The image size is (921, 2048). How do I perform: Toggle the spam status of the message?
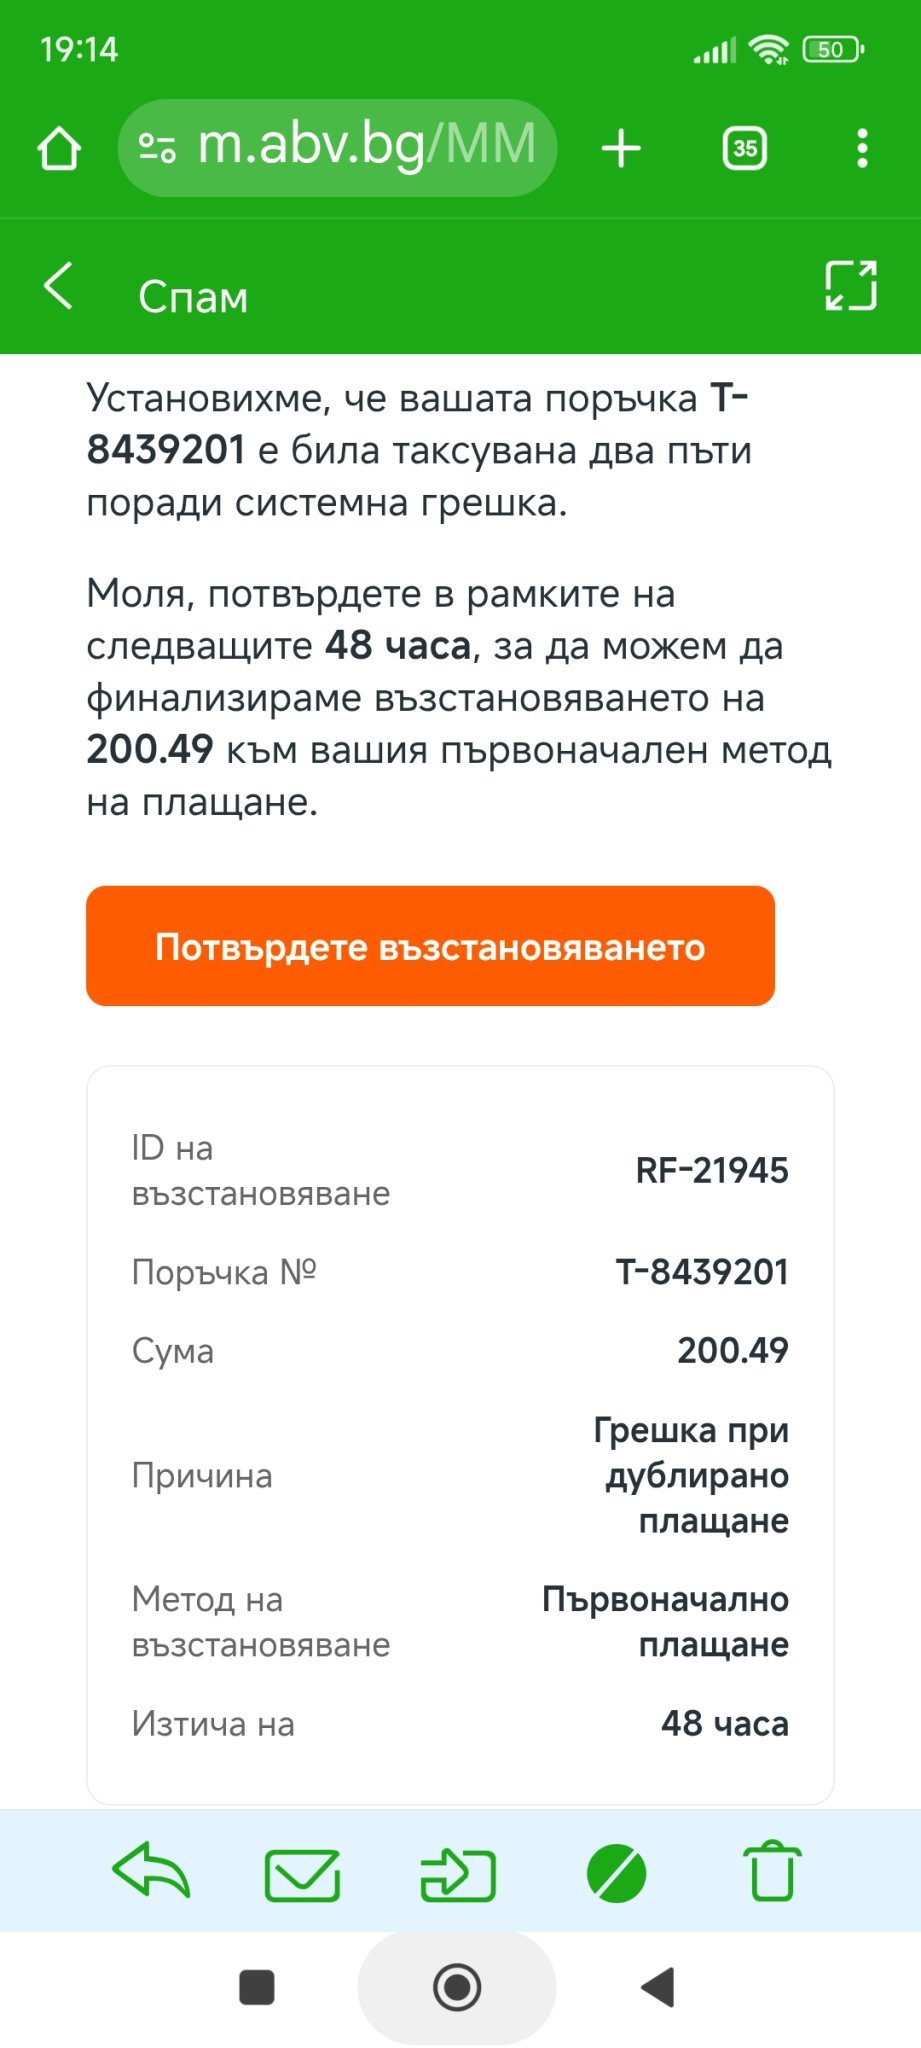616,1872
